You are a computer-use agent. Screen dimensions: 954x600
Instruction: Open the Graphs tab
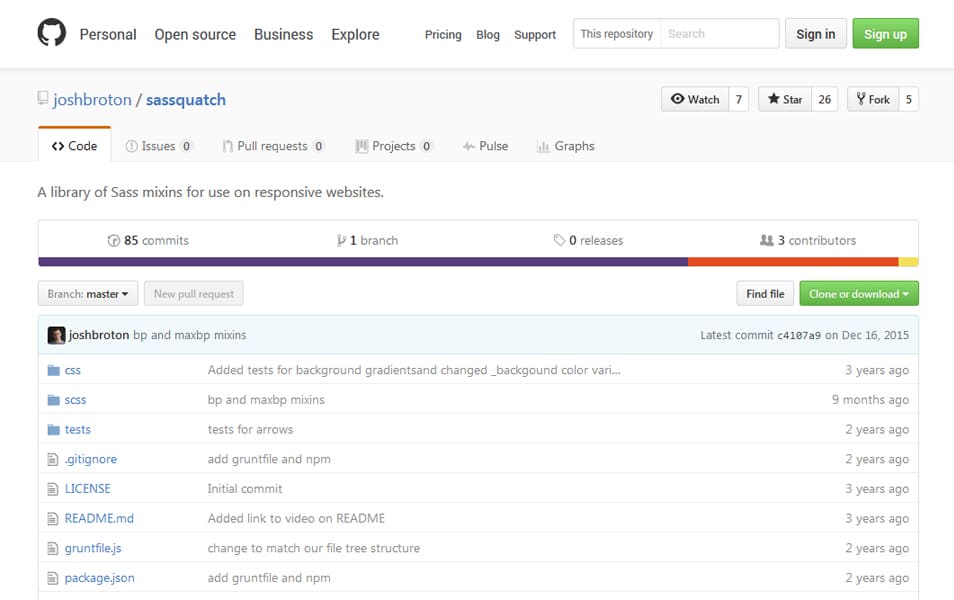[565, 146]
